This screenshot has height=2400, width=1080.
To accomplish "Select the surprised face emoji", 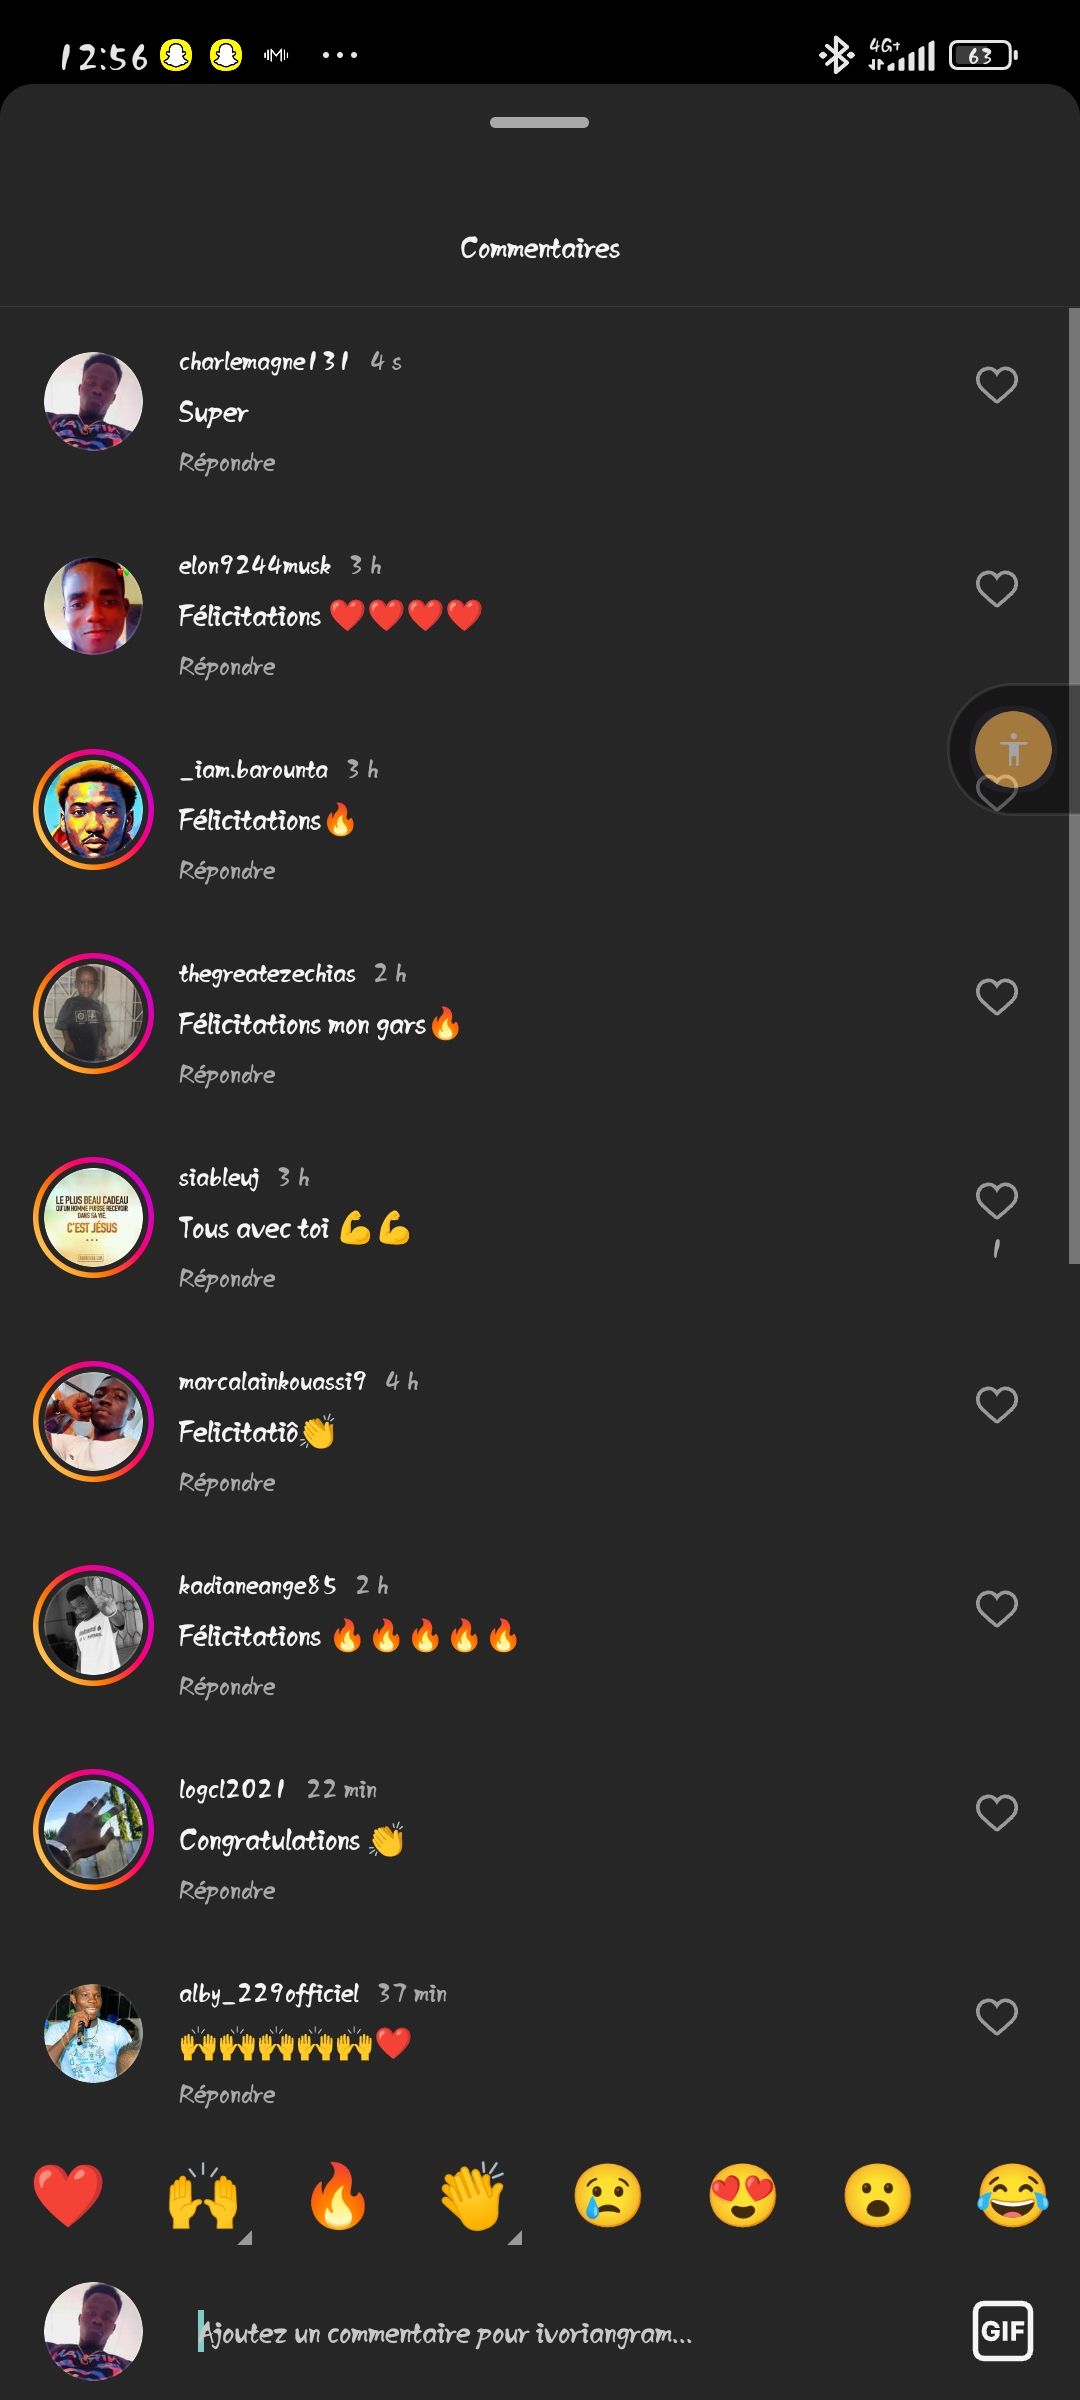I will [x=878, y=2195].
